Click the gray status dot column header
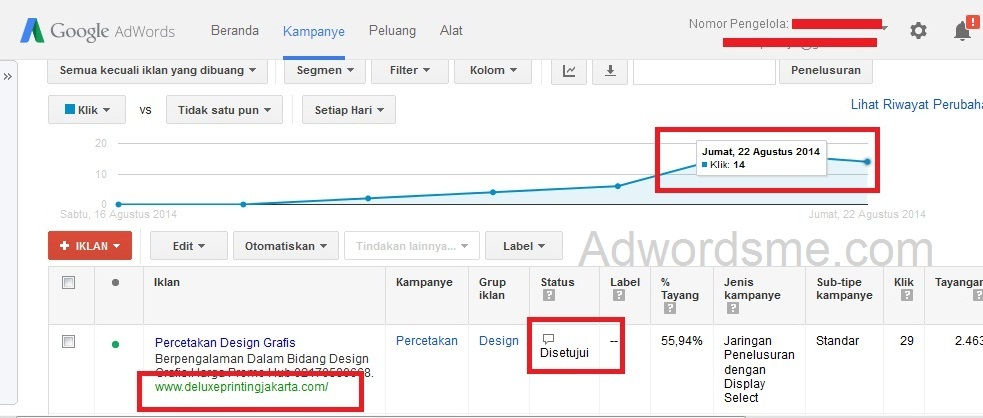983x418 pixels. click(115, 283)
